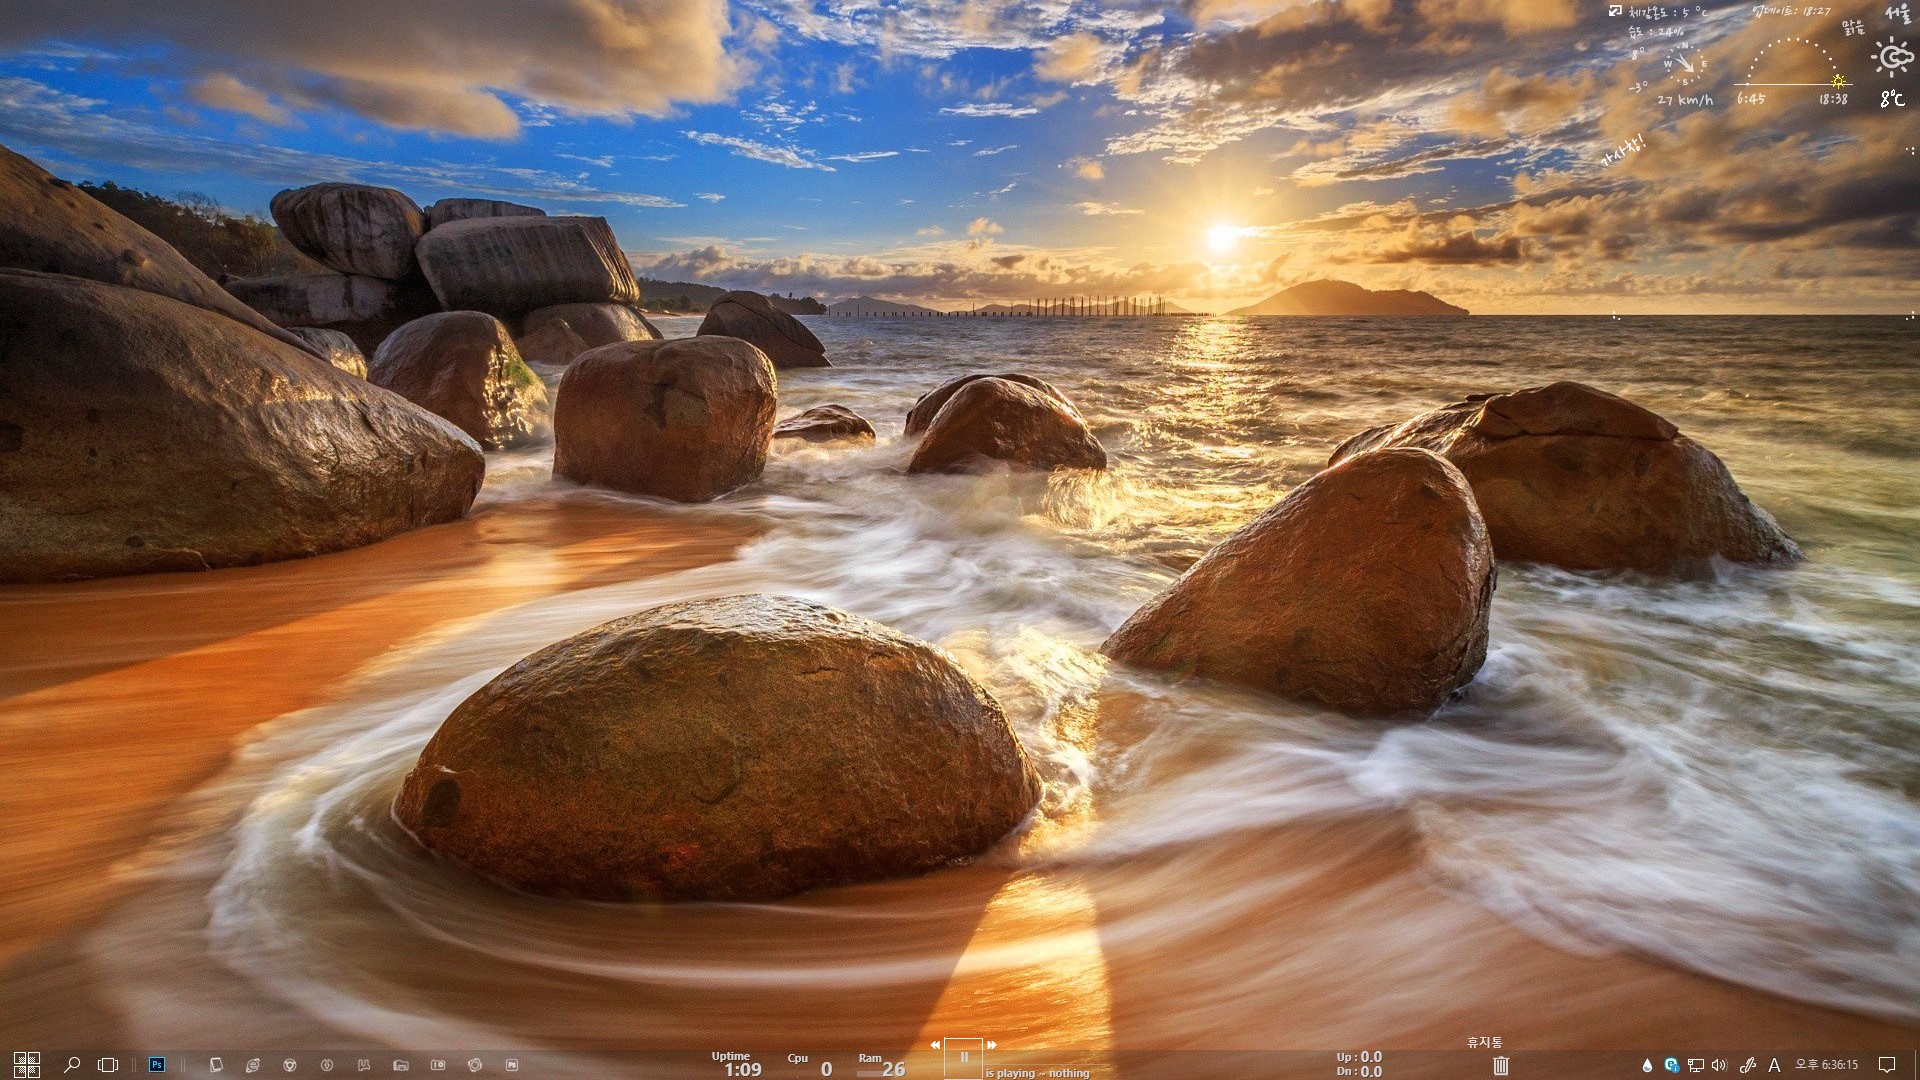The width and height of the screenshot is (1920, 1080).
Task: Open the blue e-shaped tray icon
Action: (x=1671, y=1065)
